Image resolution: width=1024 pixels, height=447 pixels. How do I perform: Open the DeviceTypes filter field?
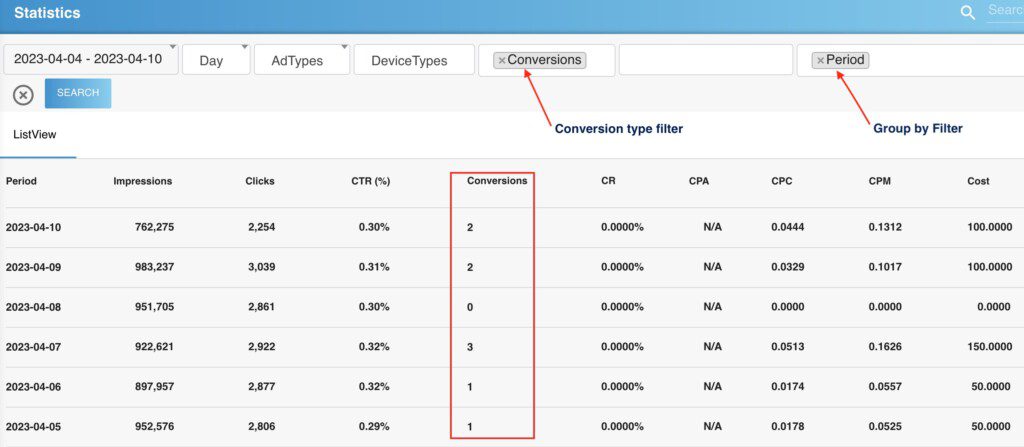[x=411, y=60]
